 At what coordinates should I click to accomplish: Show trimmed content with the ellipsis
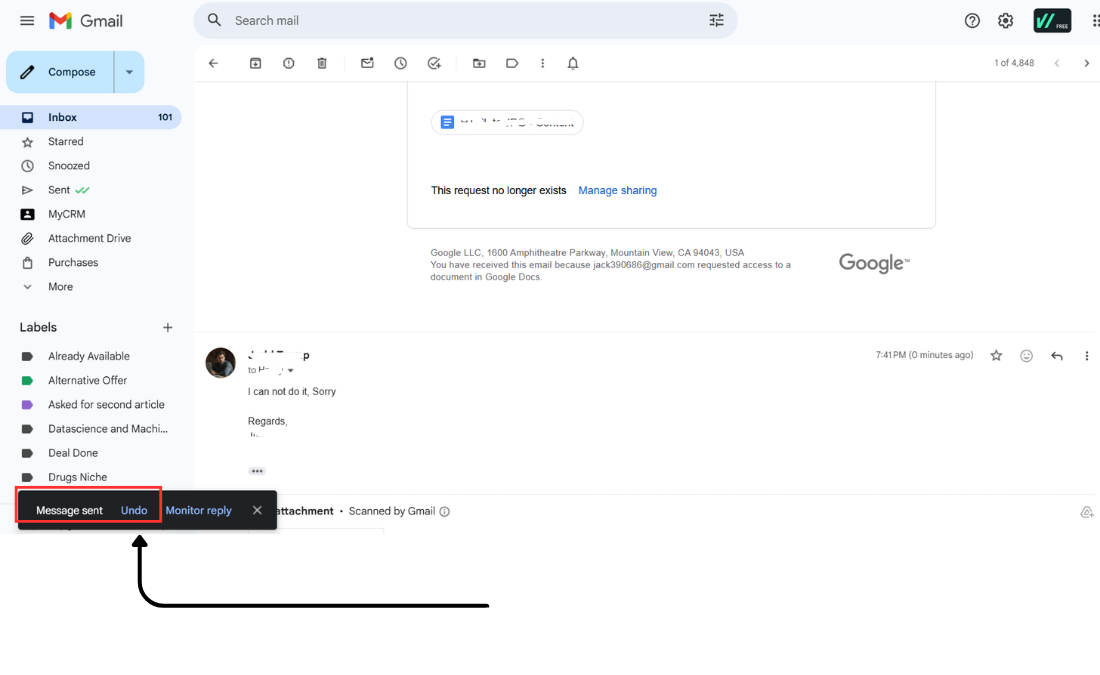257,470
